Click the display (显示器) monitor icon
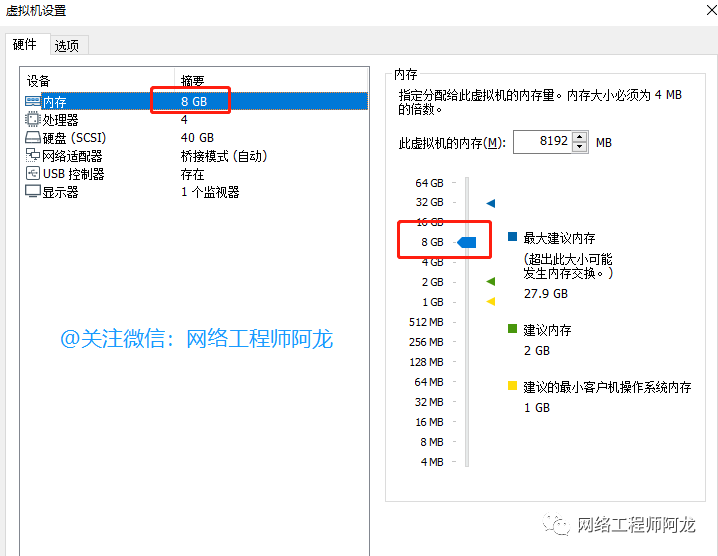 [33, 191]
